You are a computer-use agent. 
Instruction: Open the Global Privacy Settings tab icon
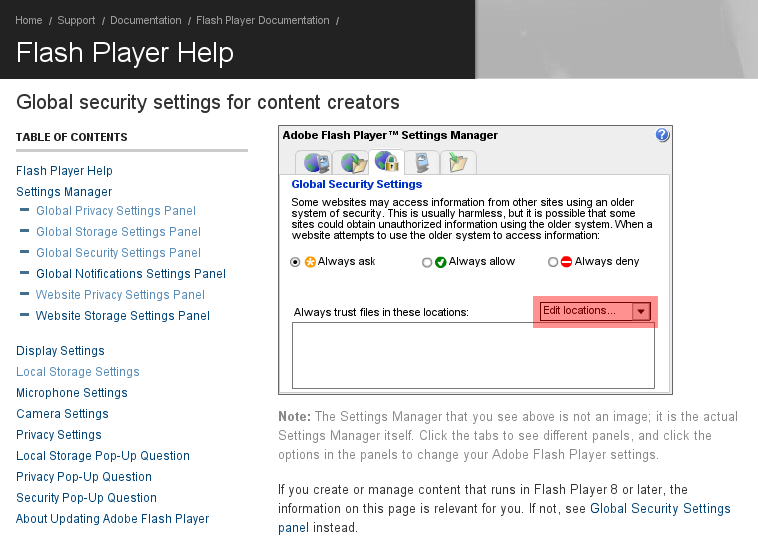(x=315, y=162)
